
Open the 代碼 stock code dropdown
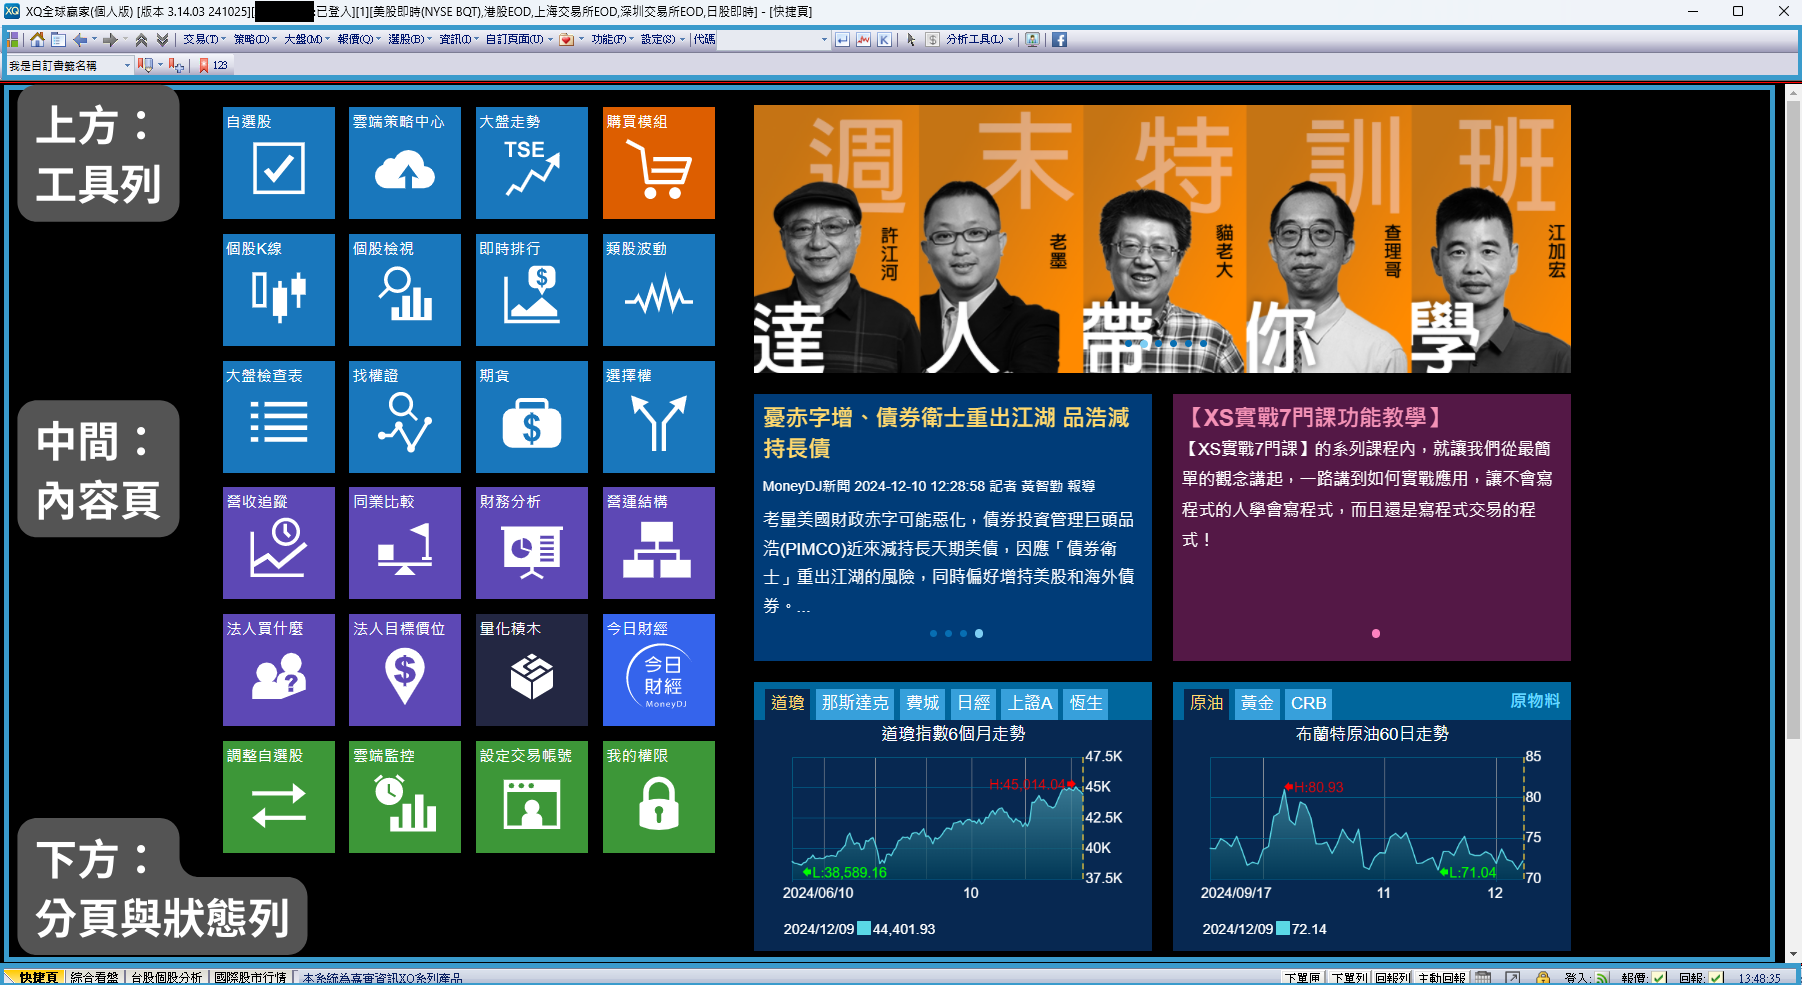click(x=824, y=40)
